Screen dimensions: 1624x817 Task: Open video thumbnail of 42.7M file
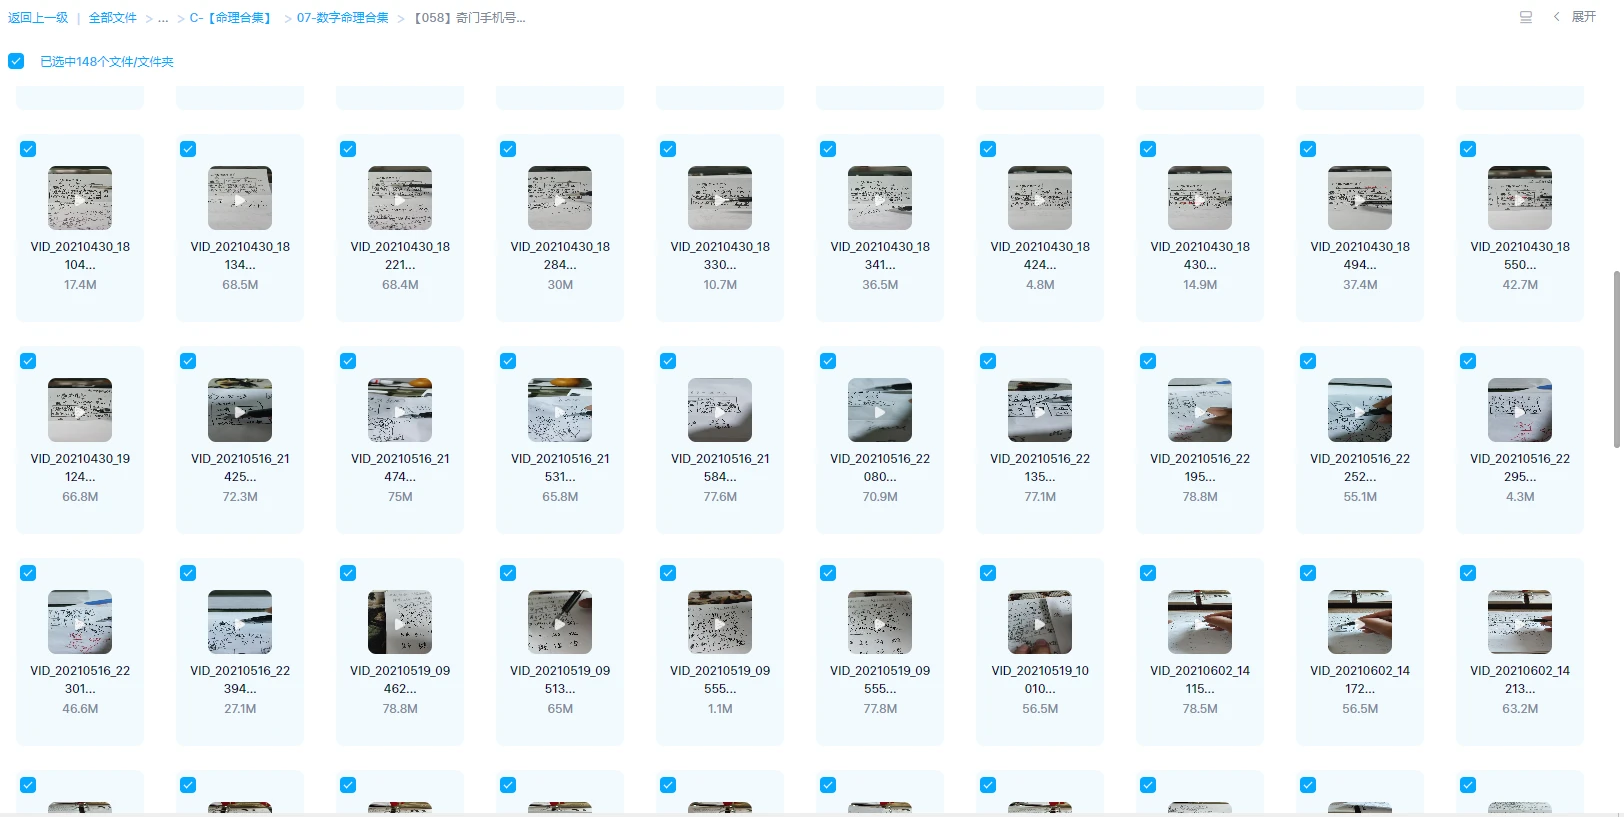coord(1520,198)
